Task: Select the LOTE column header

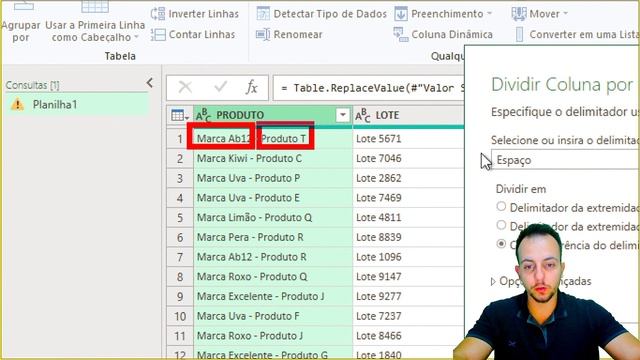Action: pyautogui.click(x=408, y=116)
